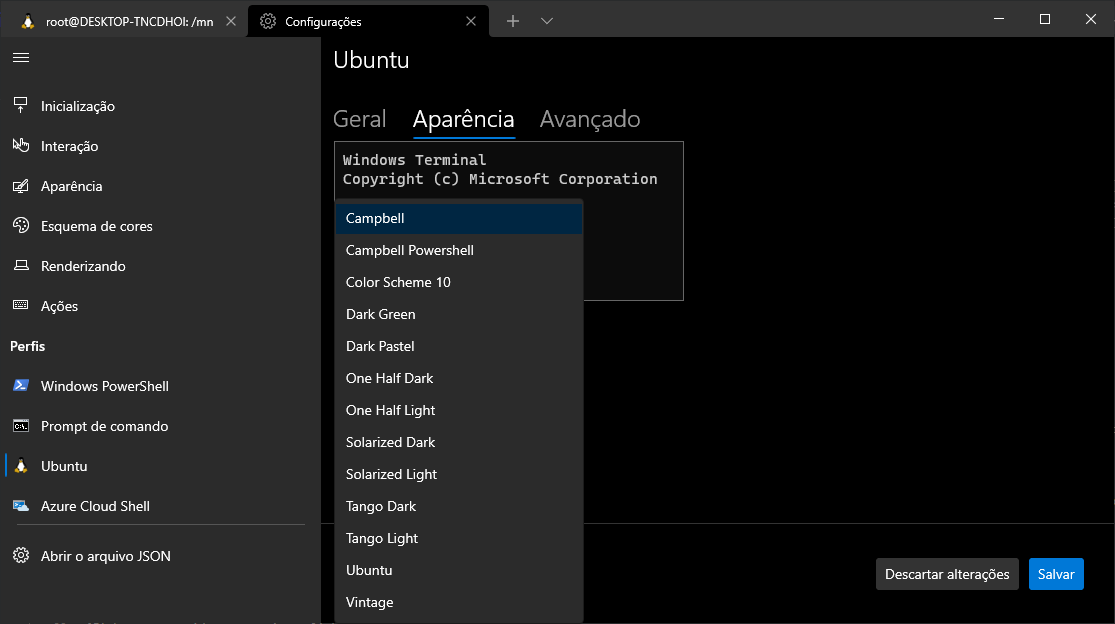
Task: Expand the new tab profile dropdown arrow
Action: click(546, 21)
